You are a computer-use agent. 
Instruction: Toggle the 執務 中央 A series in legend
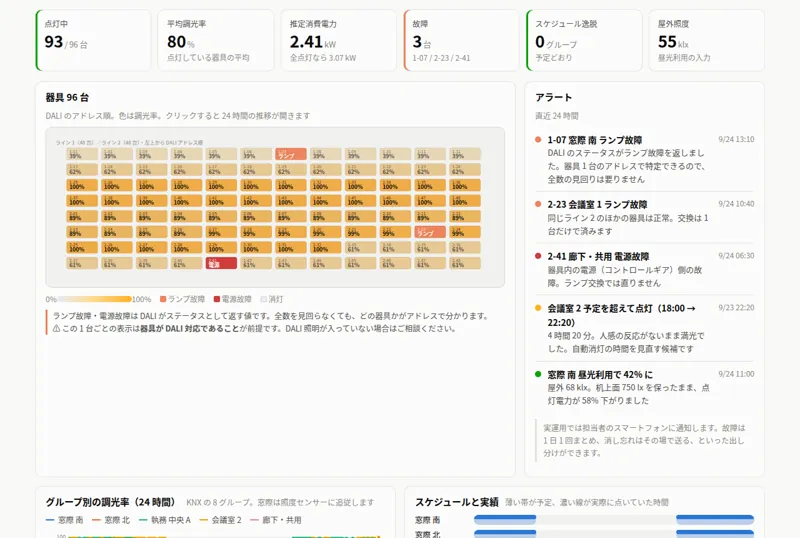(165, 520)
